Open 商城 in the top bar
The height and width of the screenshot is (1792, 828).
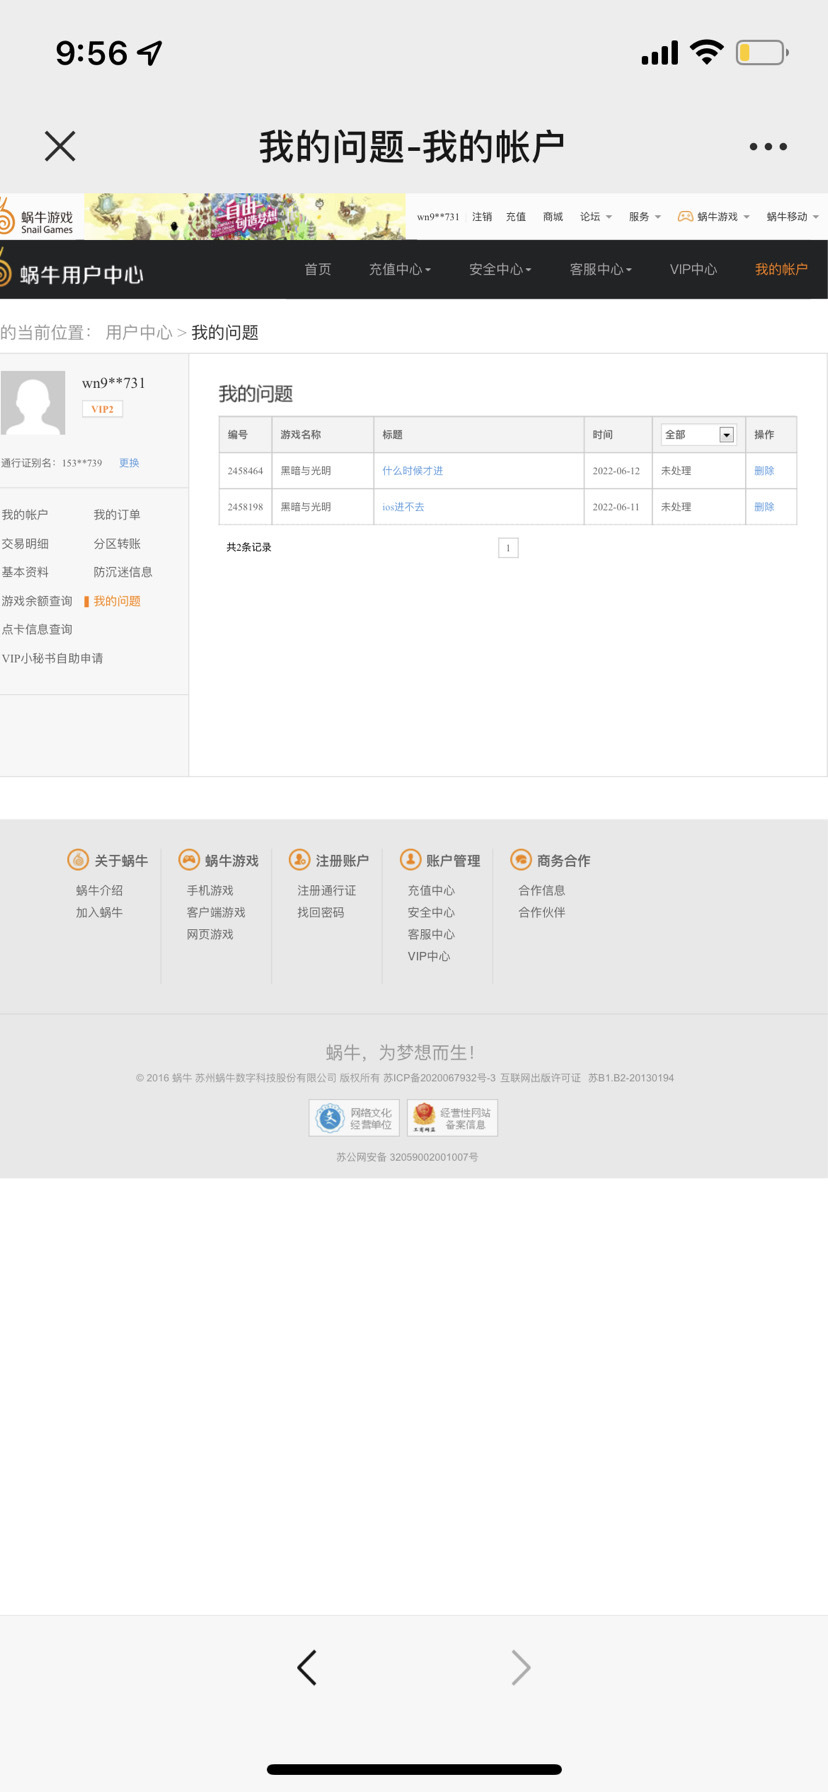[x=553, y=217]
